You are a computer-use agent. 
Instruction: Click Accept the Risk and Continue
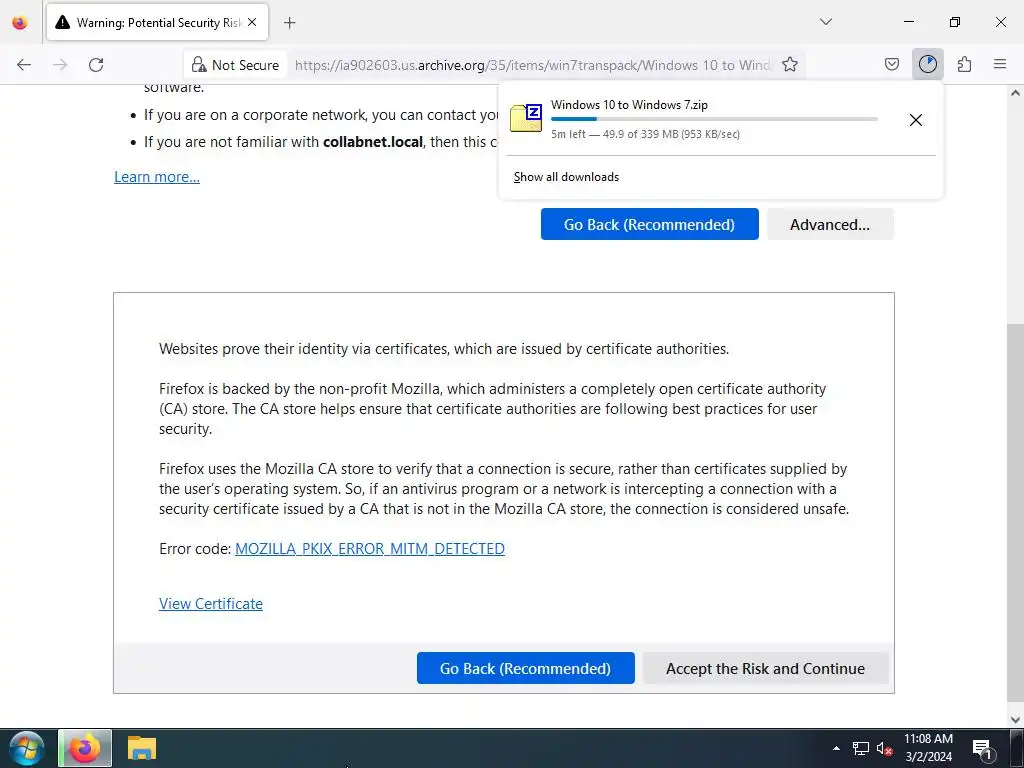(765, 668)
